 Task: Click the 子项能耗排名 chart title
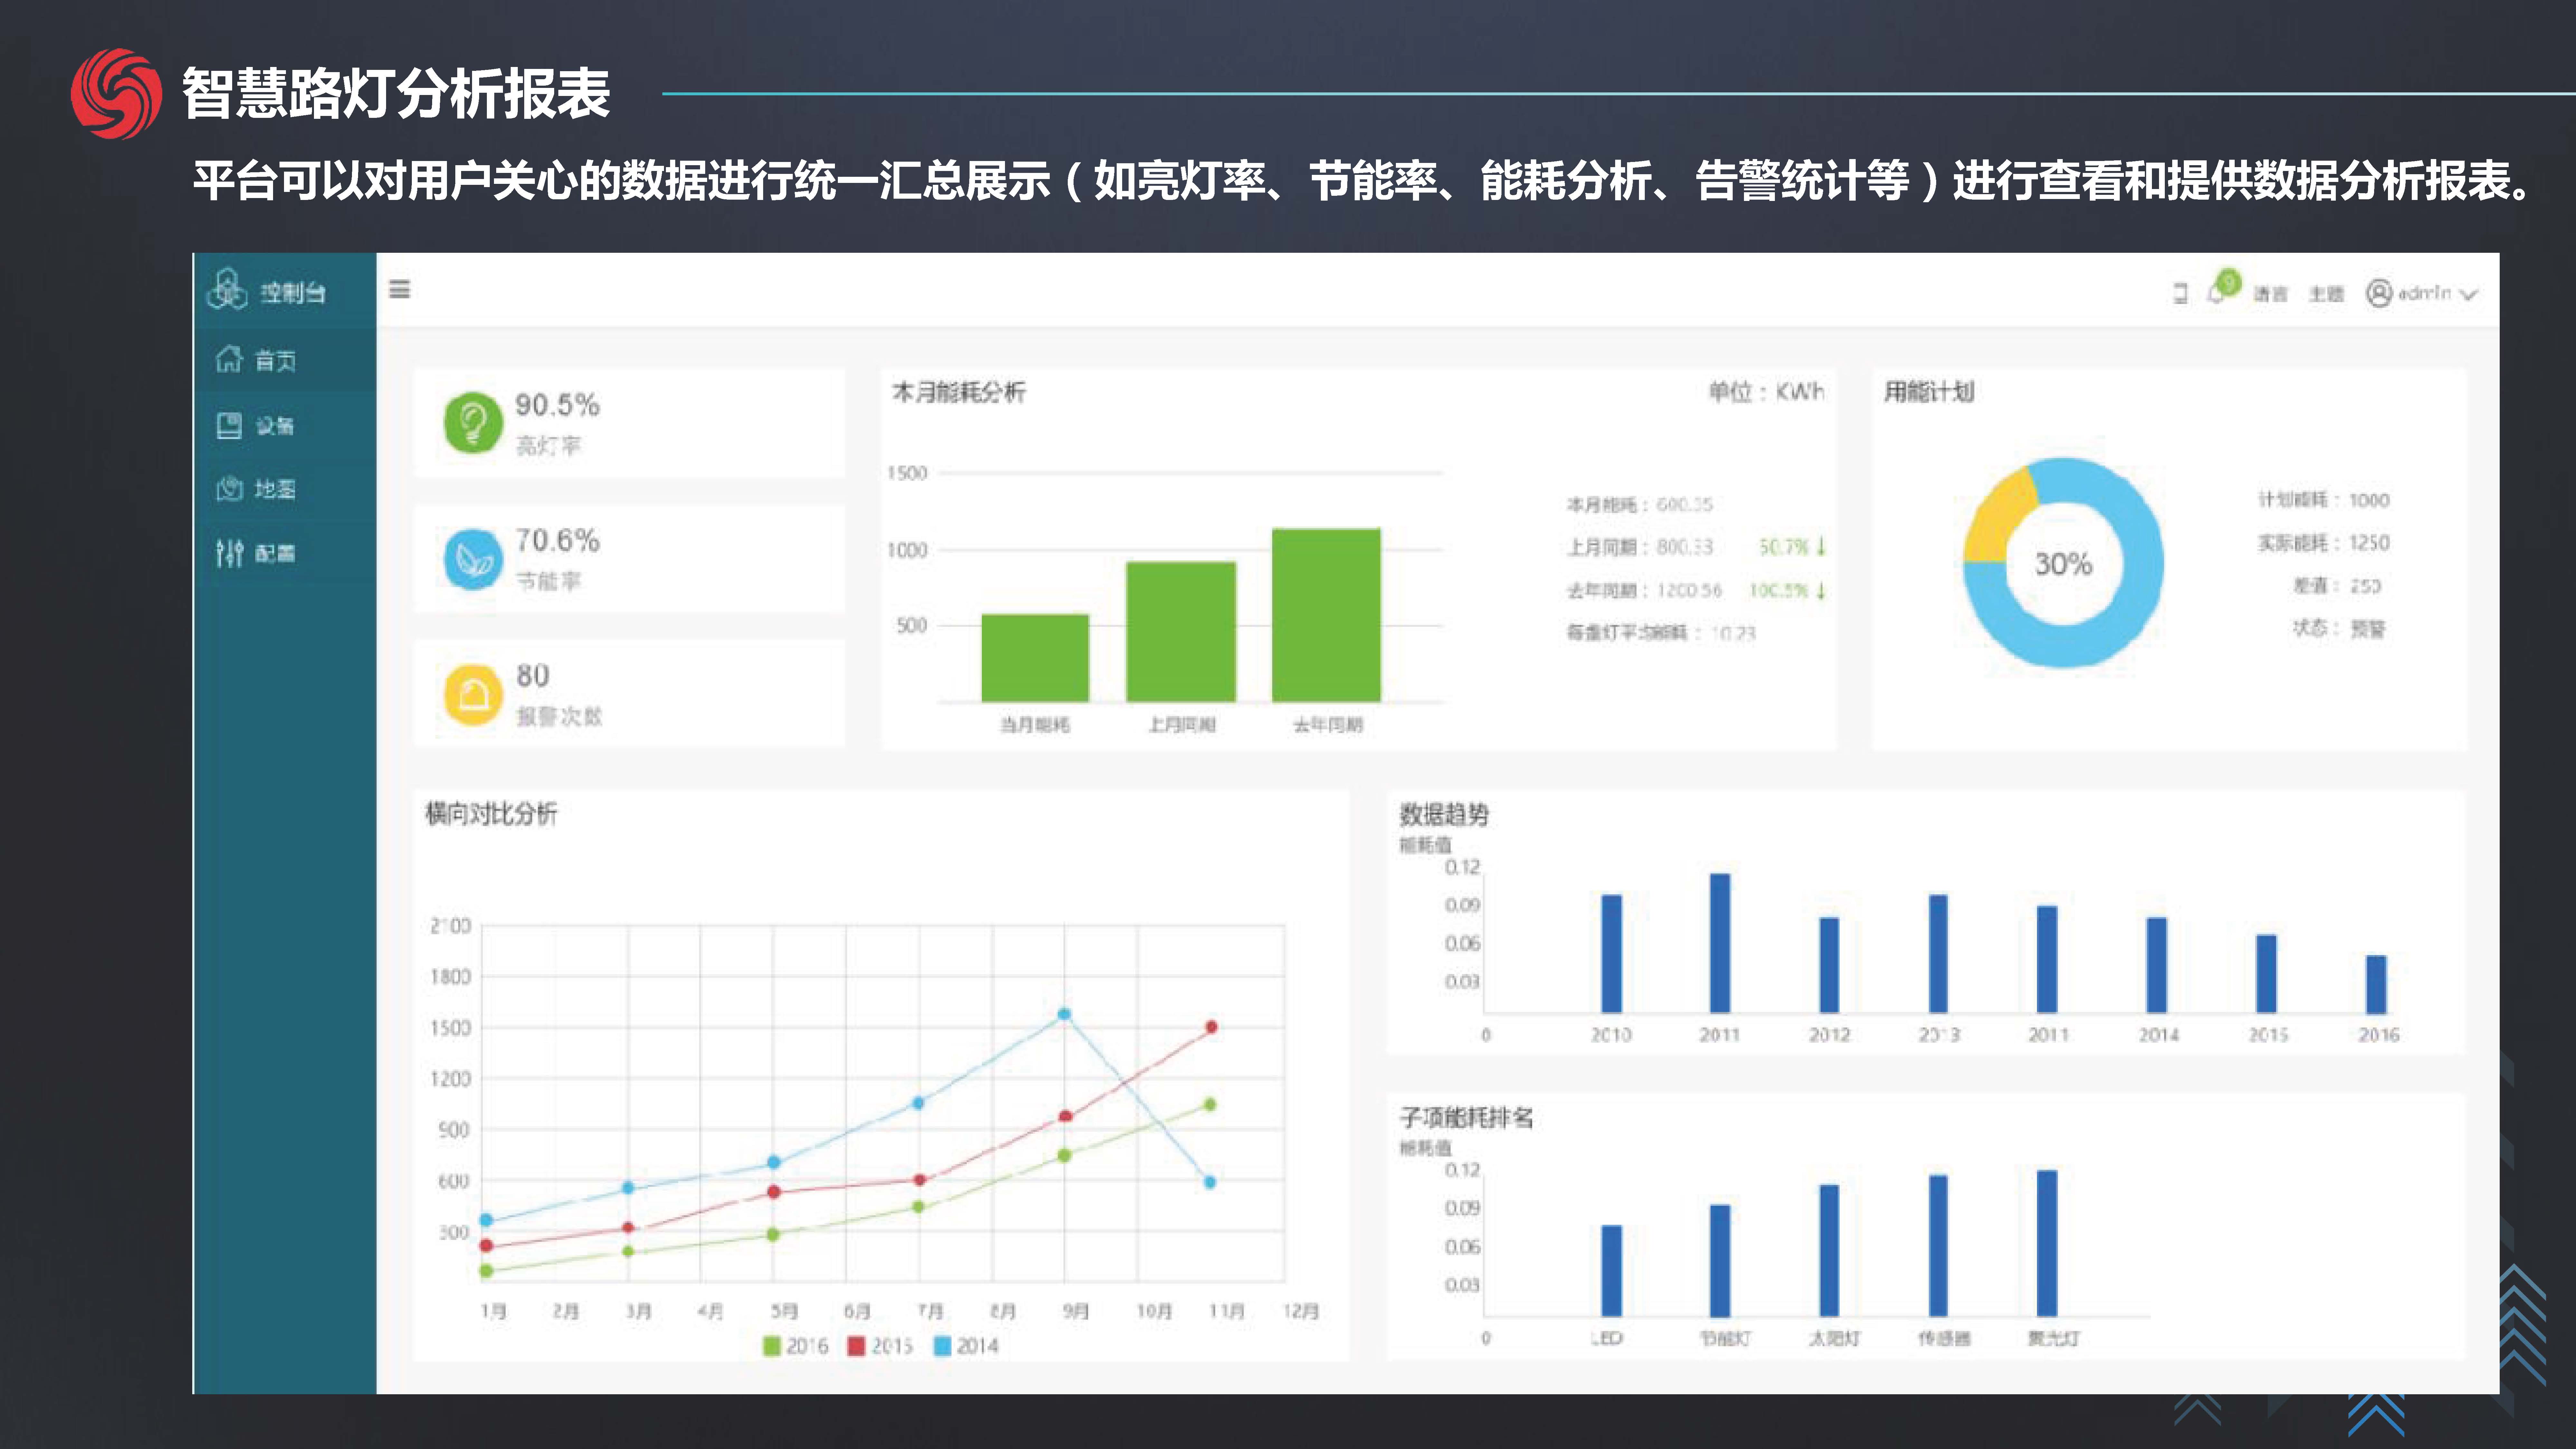coord(1466,1118)
